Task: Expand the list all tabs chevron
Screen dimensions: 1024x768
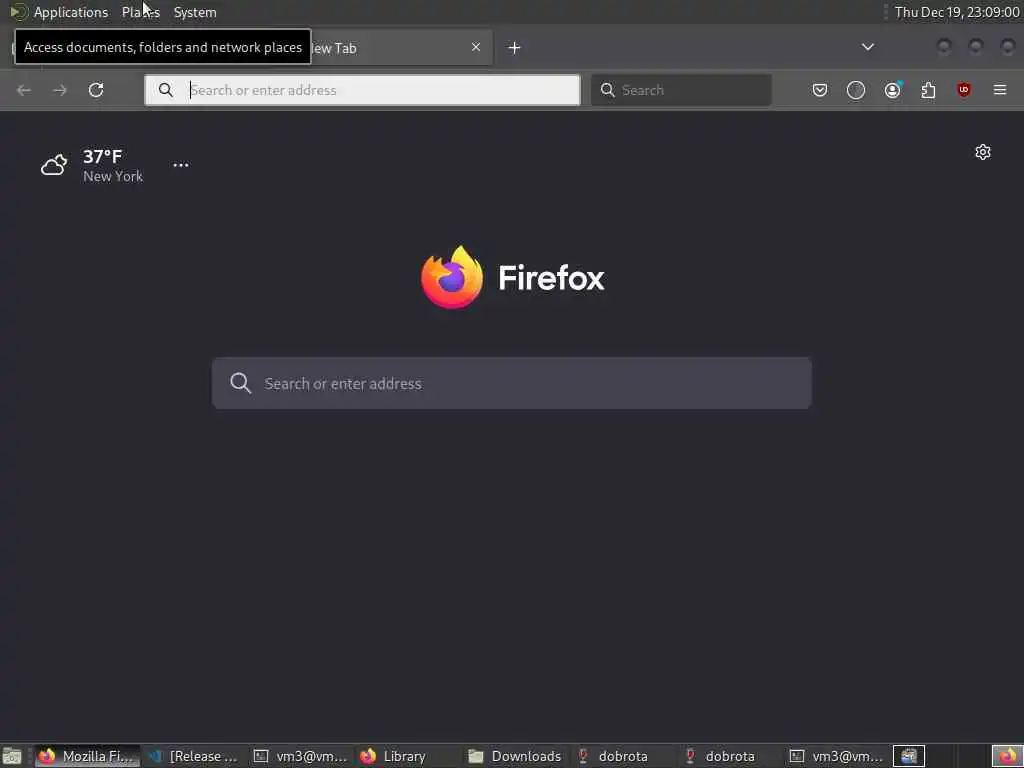Action: (x=867, y=47)
